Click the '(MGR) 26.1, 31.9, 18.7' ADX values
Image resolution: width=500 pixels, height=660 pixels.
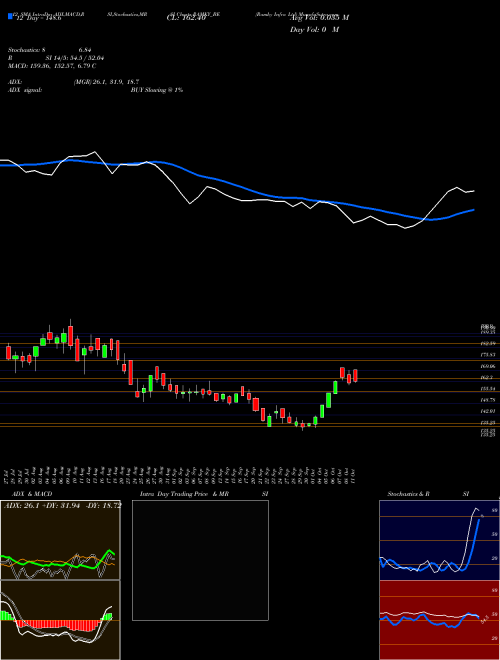pyautogui.click(x=106, y=82)
